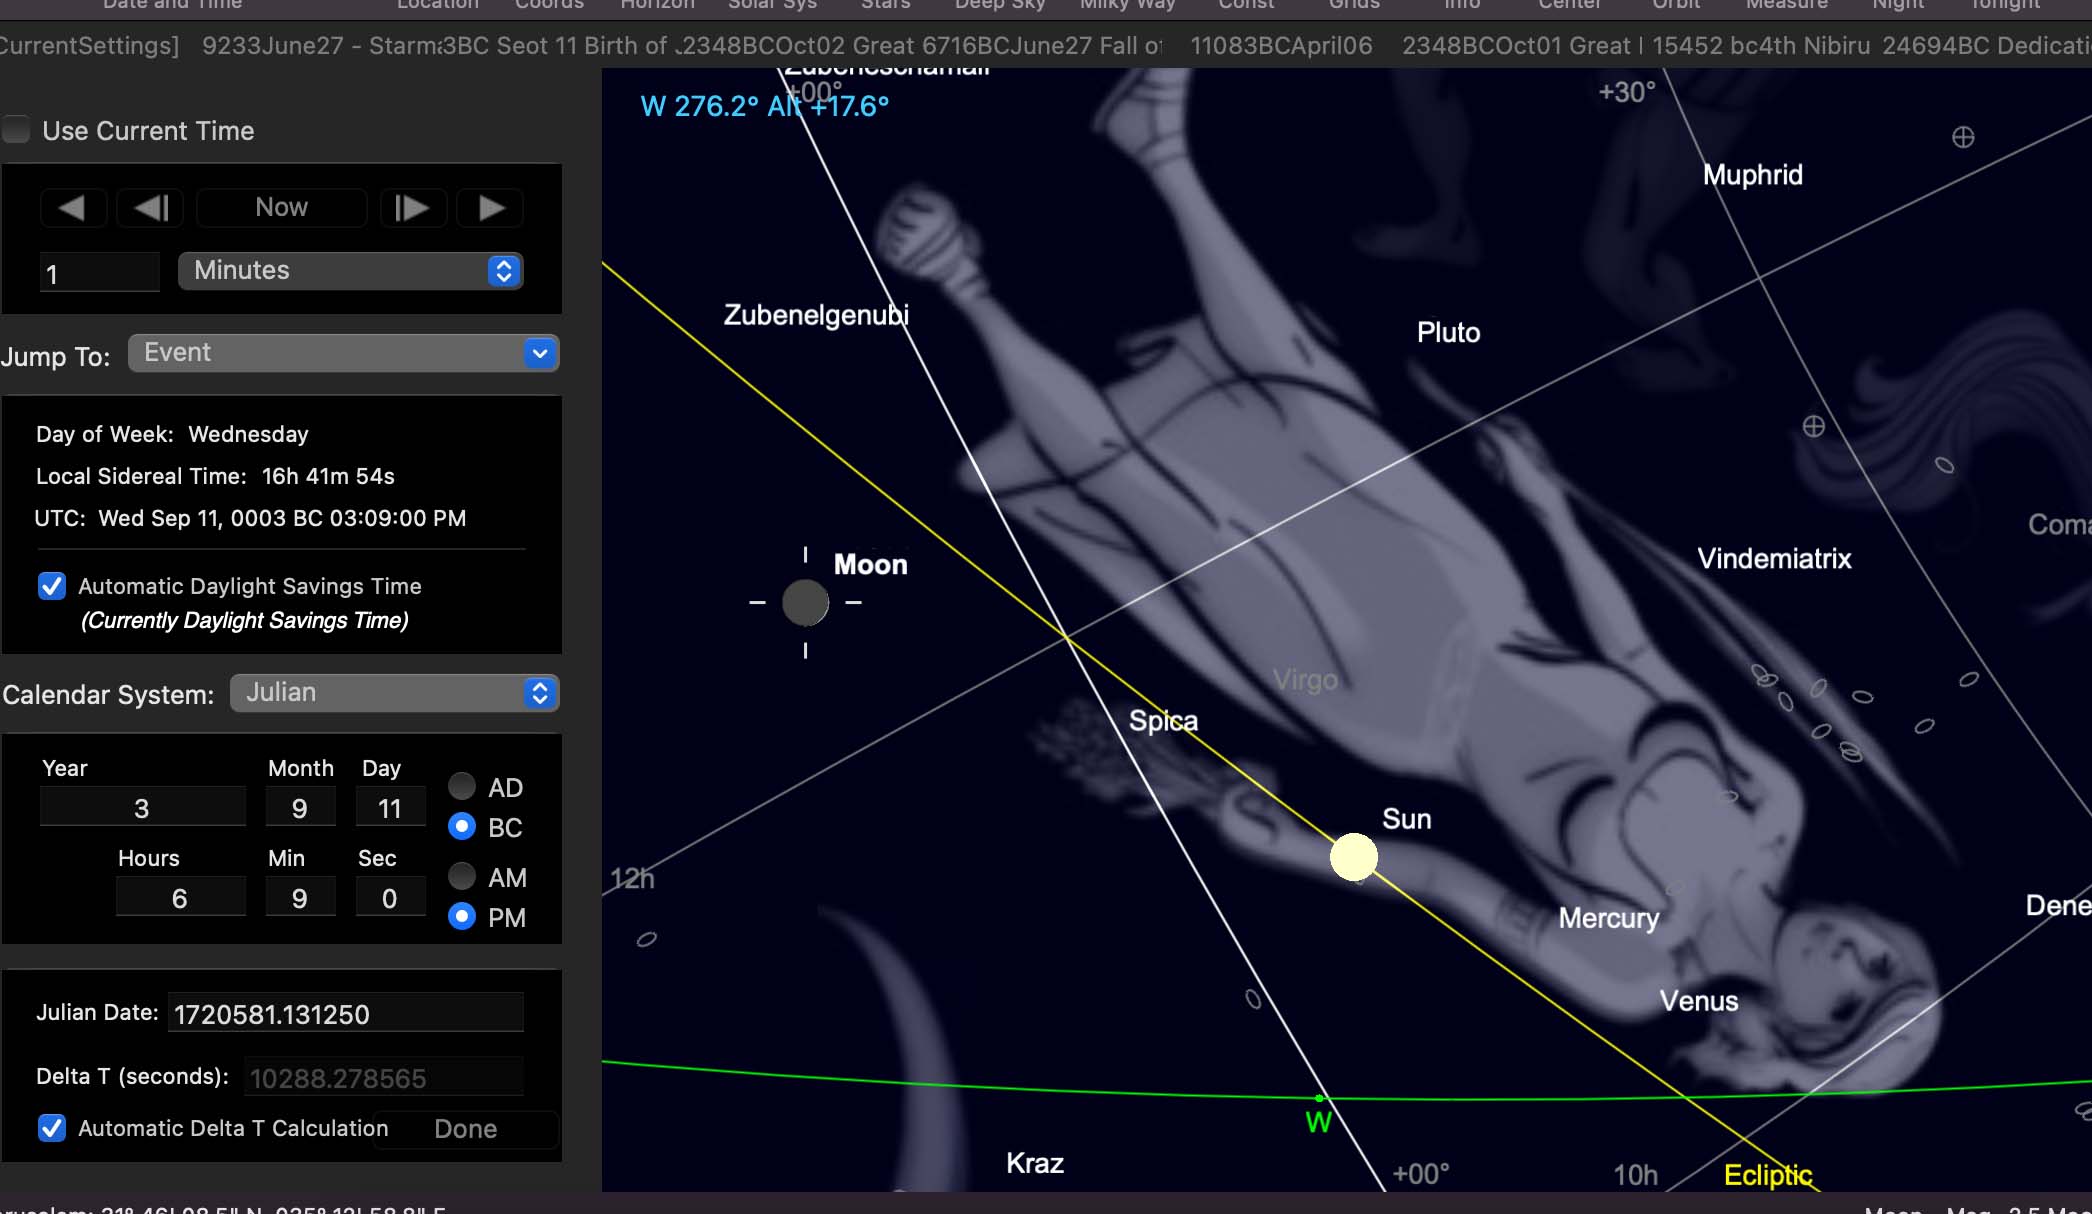Click the Sec field showing 0
This screenshot has height=1214, width=2092.
click(x=390, y=898)
